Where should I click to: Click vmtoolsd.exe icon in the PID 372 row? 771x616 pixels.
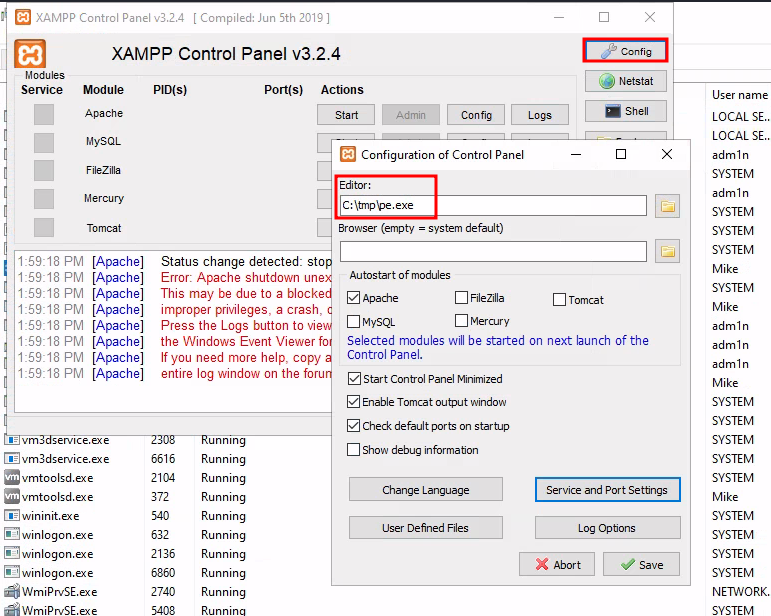coord(12,497)
